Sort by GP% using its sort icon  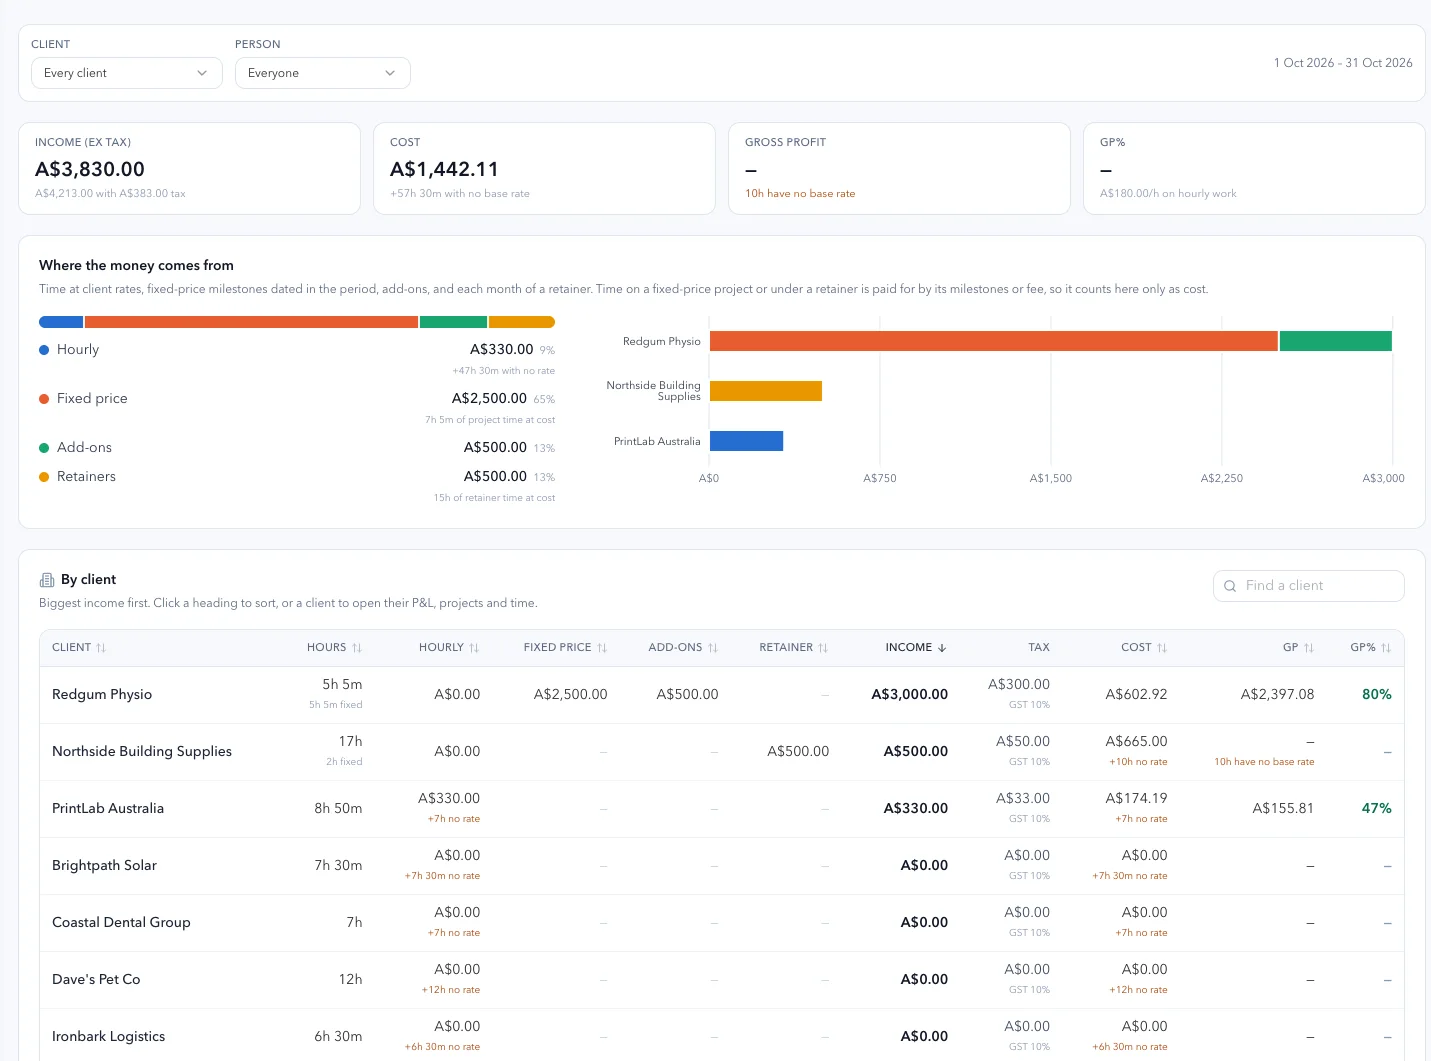pos(1386,648)
